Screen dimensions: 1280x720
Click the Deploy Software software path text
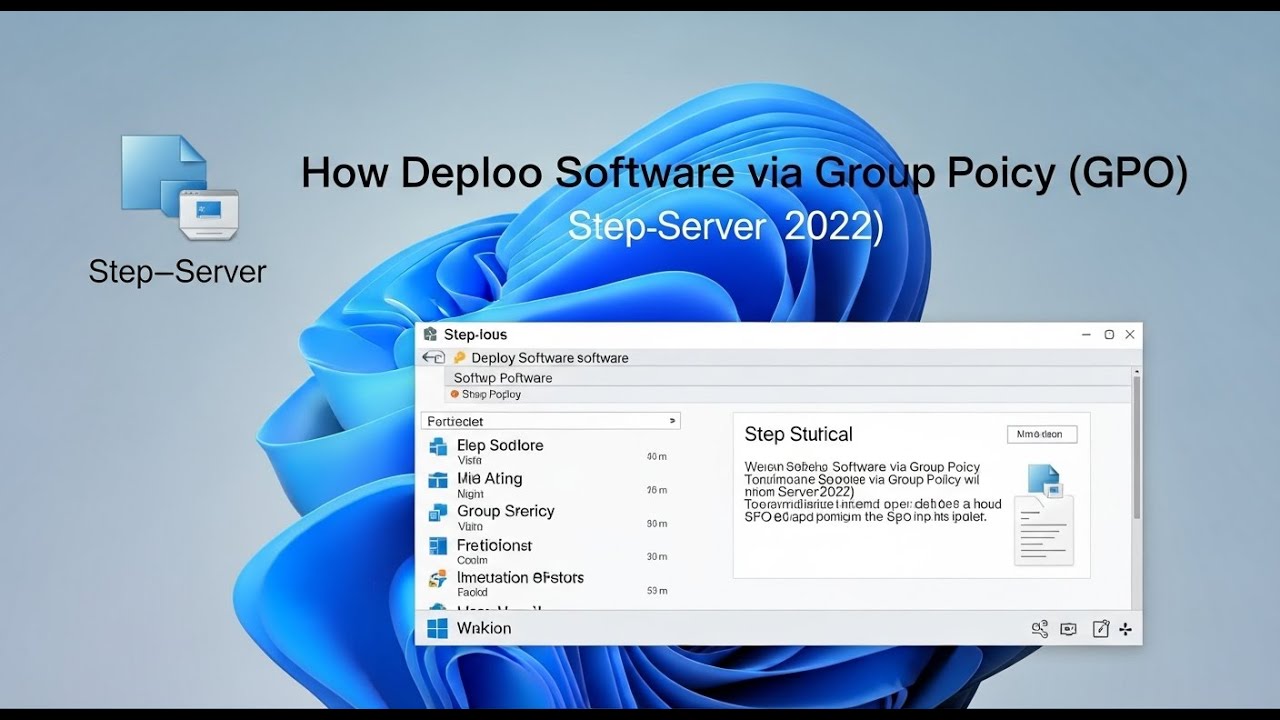550,358
